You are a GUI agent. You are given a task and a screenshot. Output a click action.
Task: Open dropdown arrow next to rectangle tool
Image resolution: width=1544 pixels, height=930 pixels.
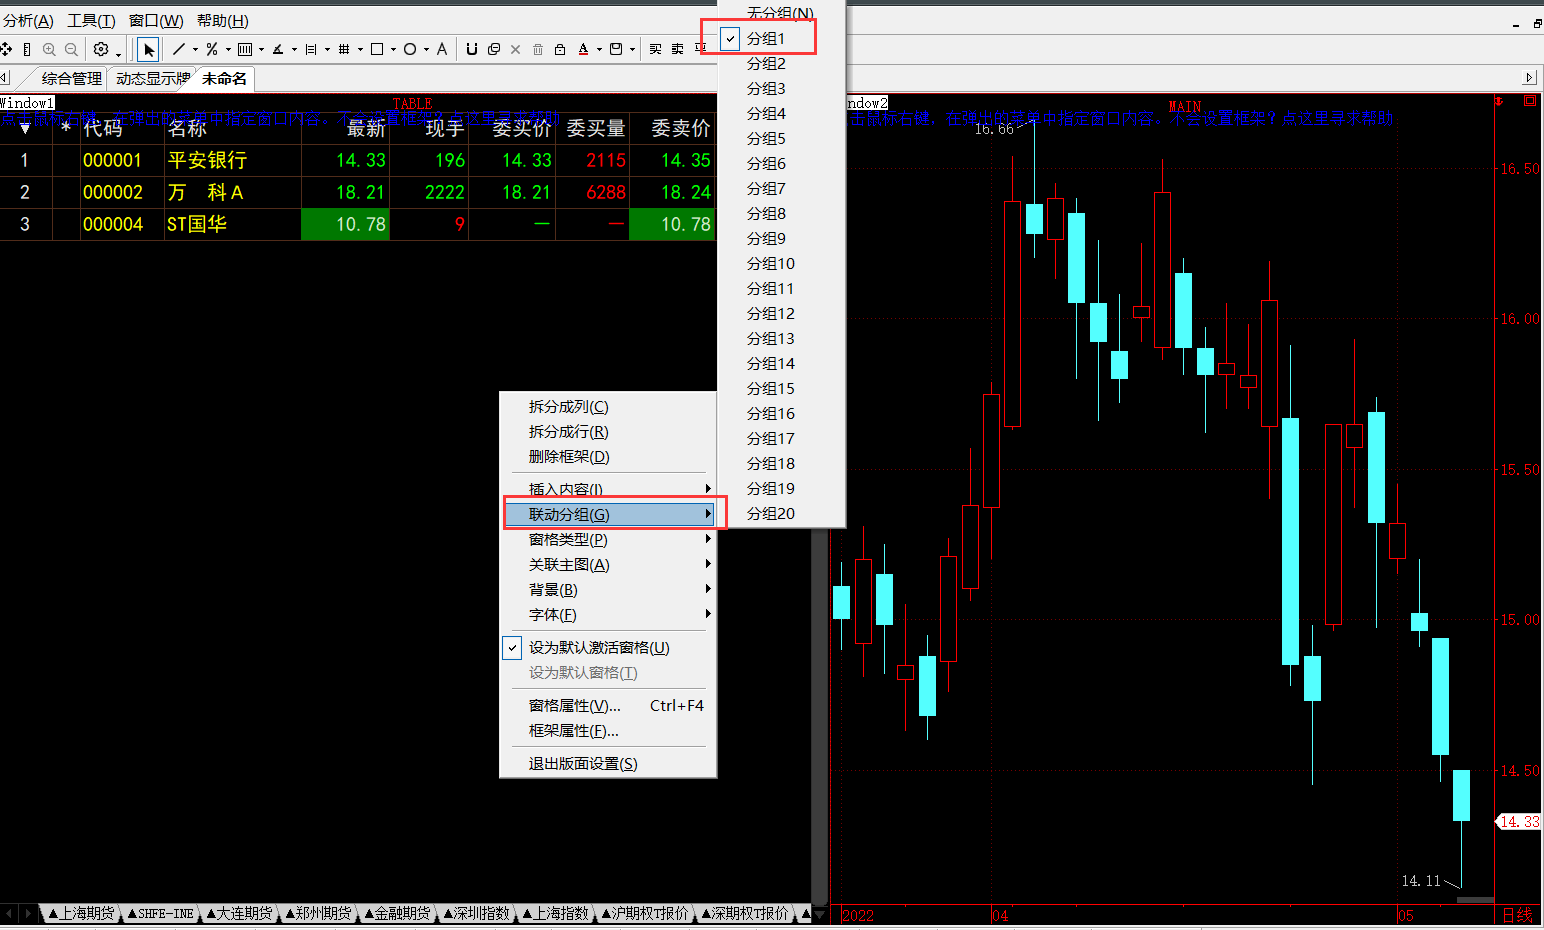[393, 49]
